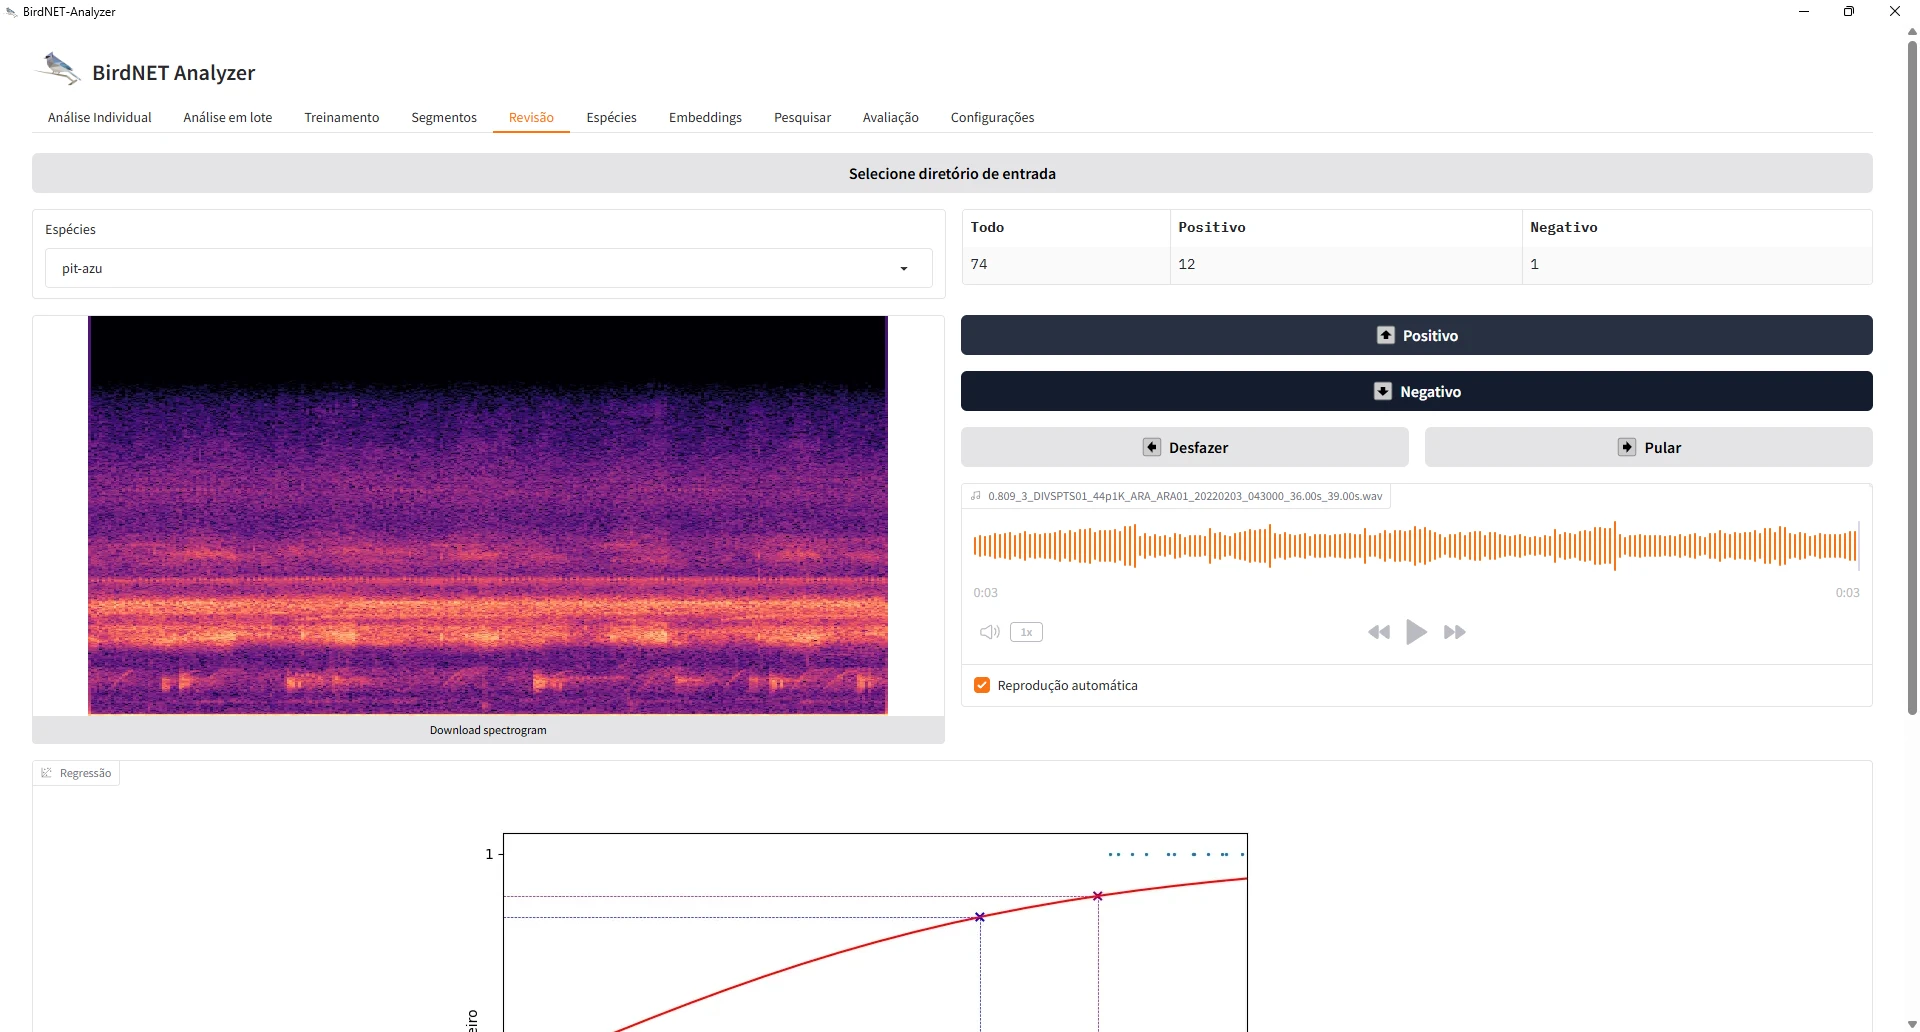The height and width of the screenshot is (1032, 1920).
Task: Mark the segment as Positivo
Action: pyautogui.click(x=1416, y=335)
